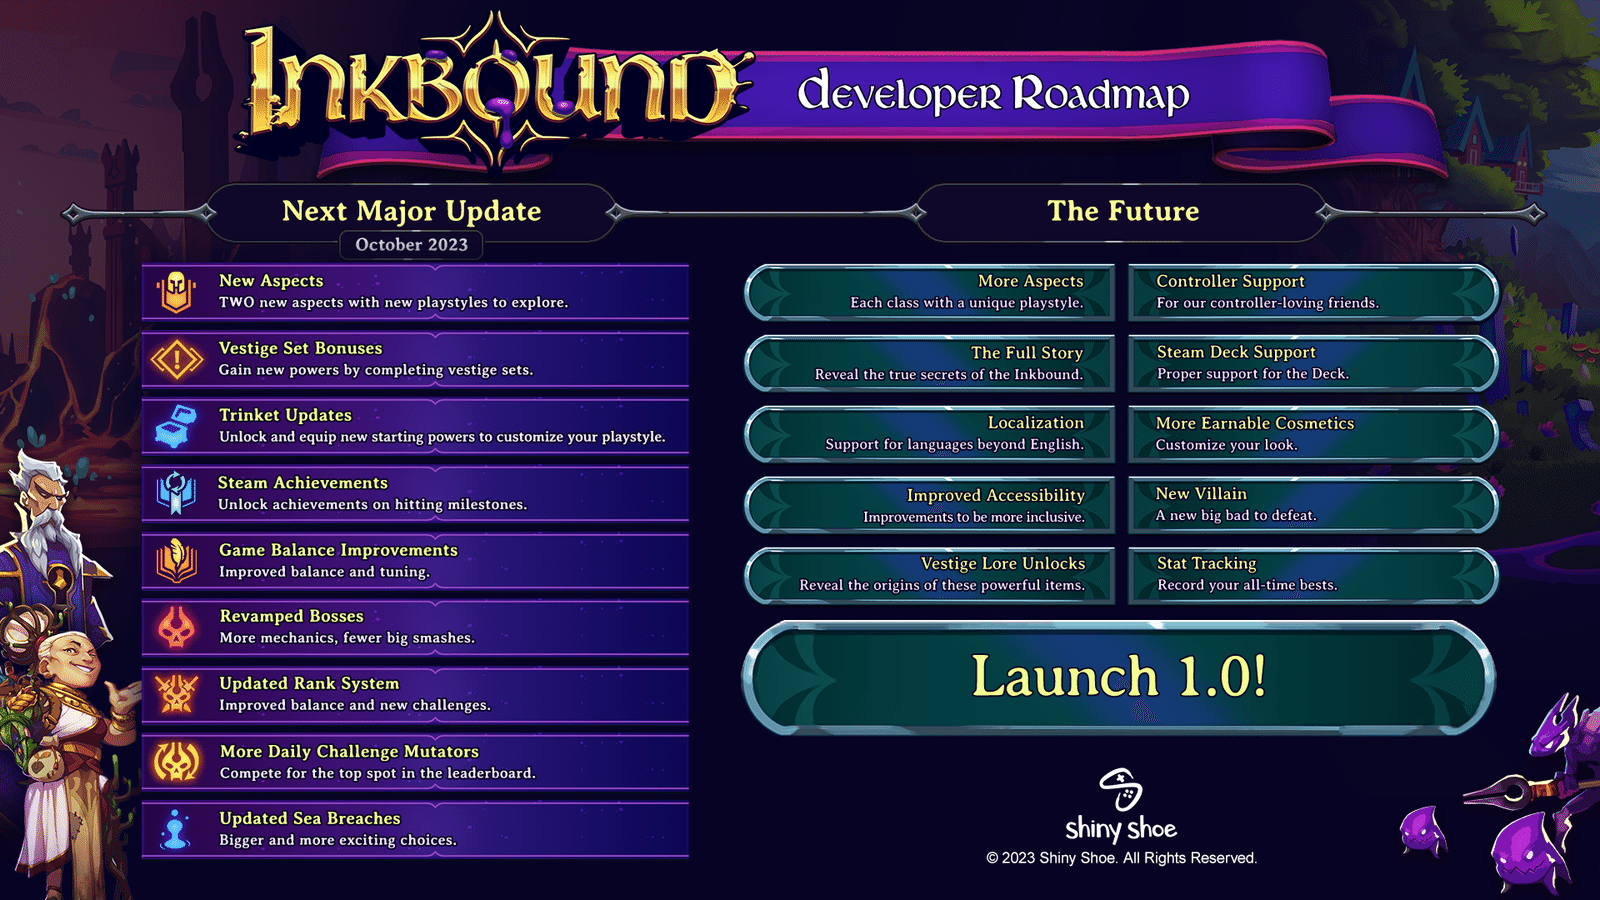The height and width of the screenshot is (900, 1600).
Task: Click the Shiny Shoe logo
Action: [x=1121, y=806]
